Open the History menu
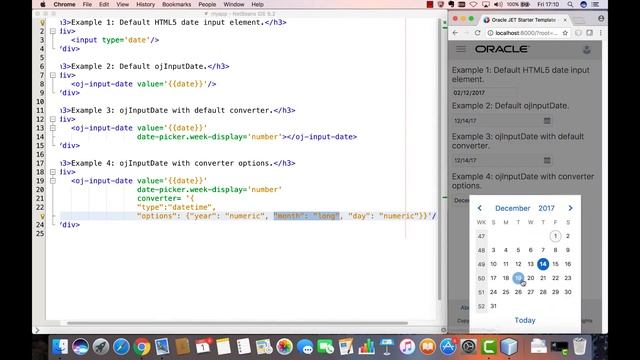640x360 pixels. tap(145, 4)
